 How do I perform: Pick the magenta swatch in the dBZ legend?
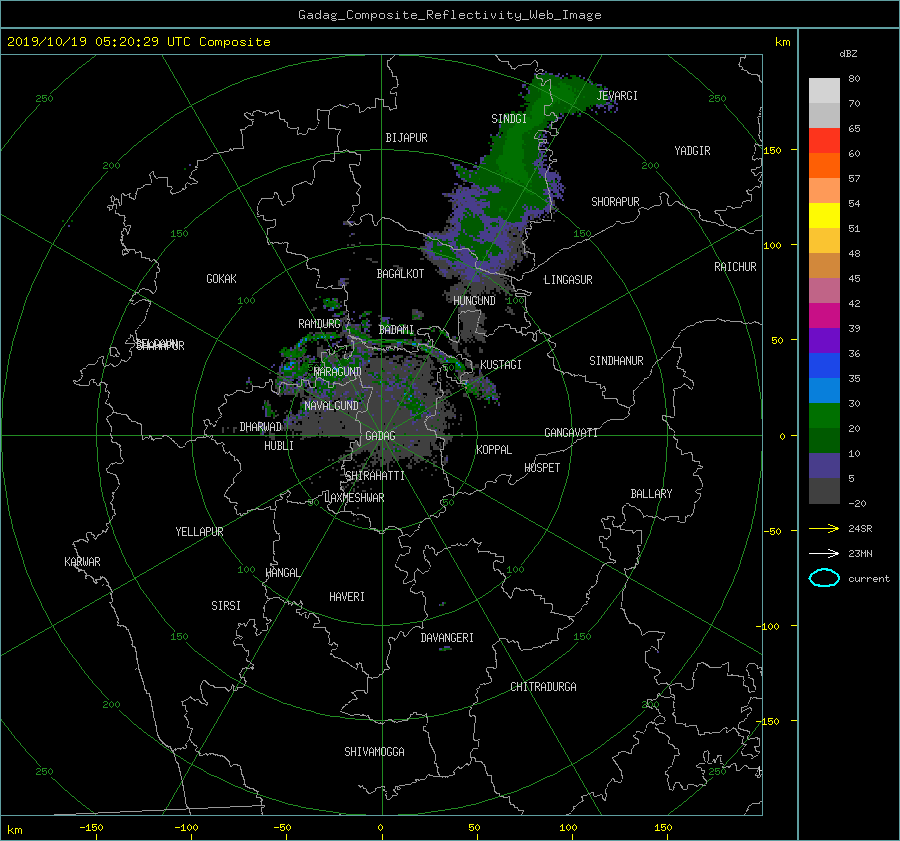pyautogui.click(x=824, y=316)
